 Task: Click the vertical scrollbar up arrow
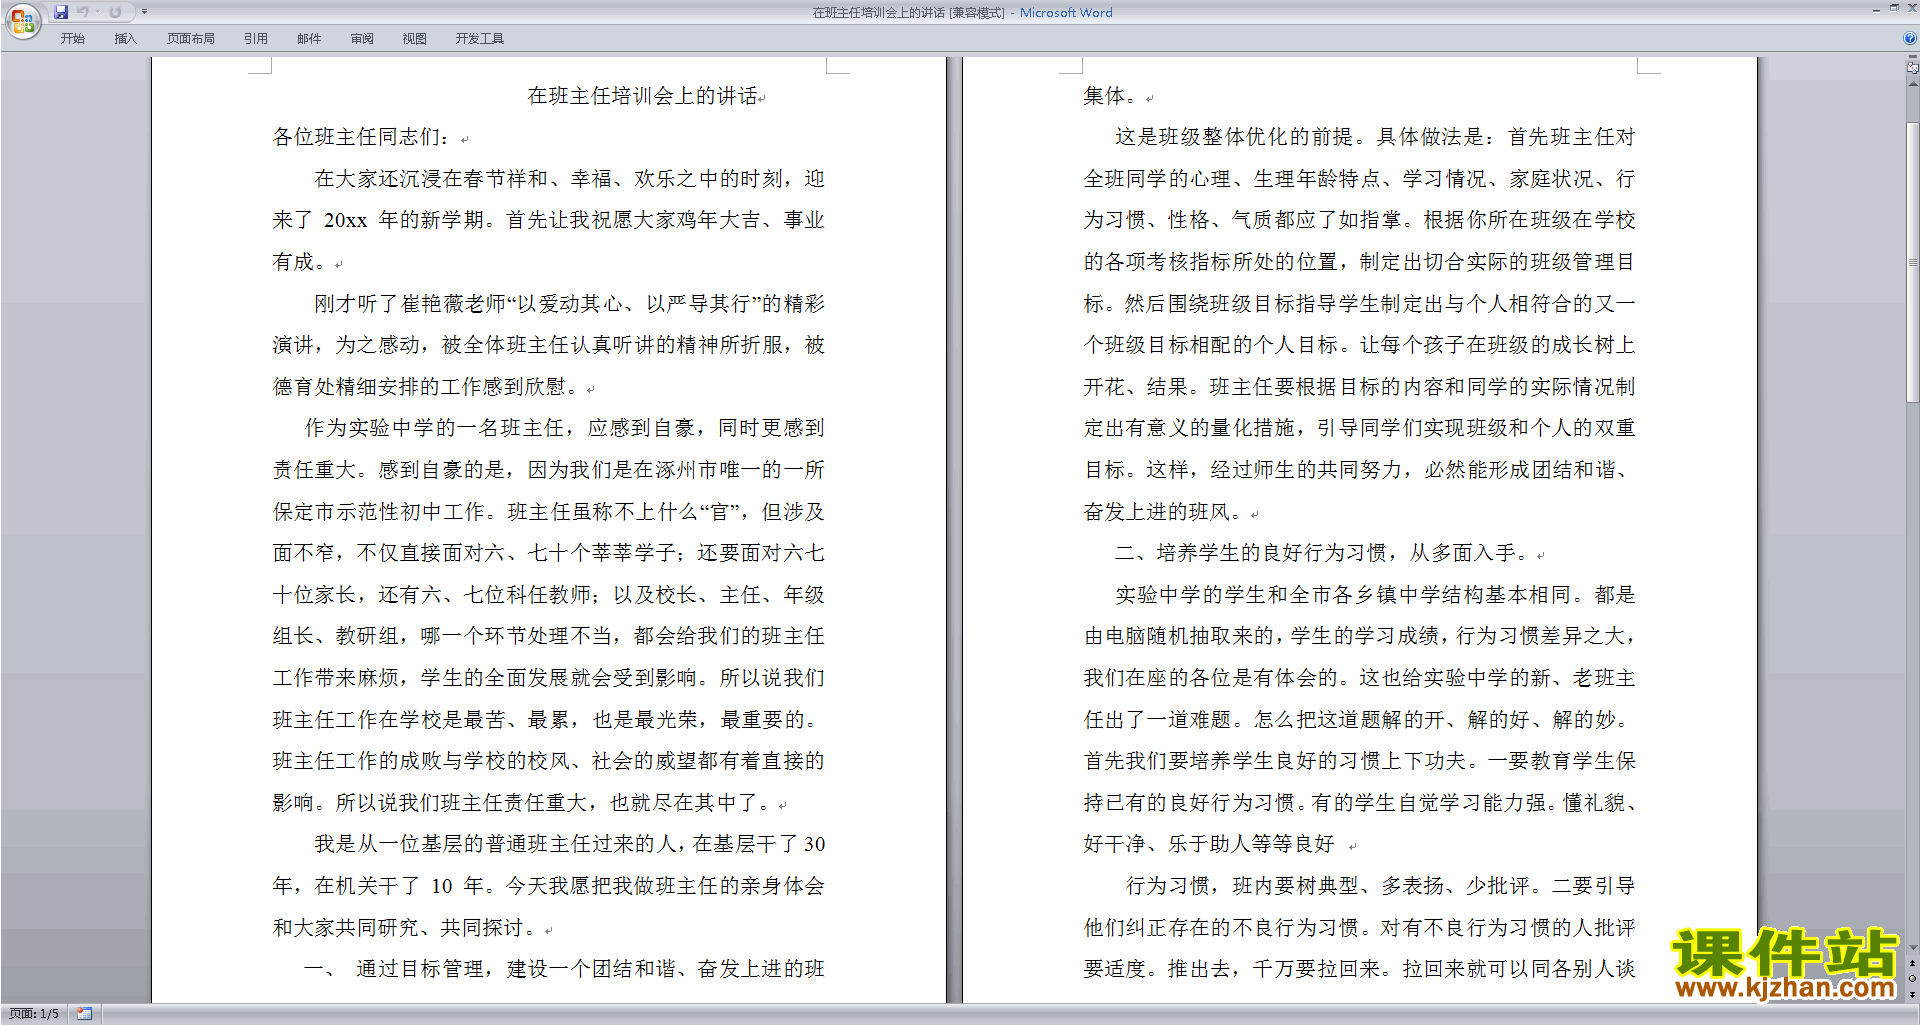coord(1913,84)
